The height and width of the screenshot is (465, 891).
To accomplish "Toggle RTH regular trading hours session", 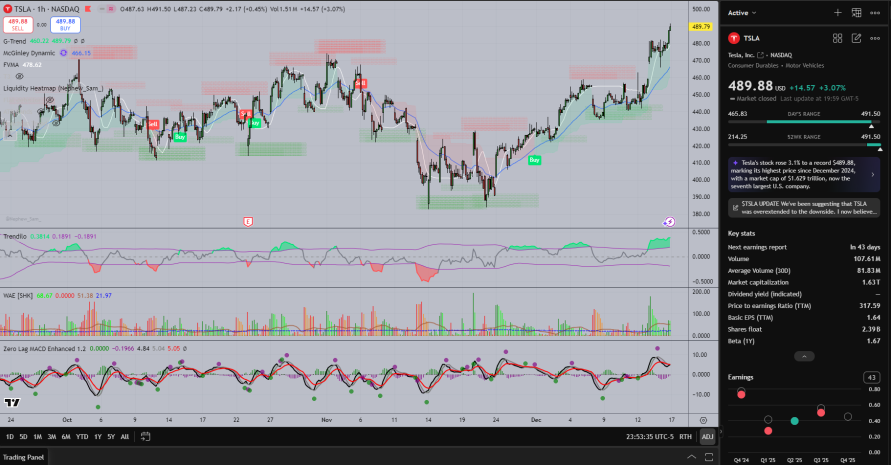I will click(685, 437).
